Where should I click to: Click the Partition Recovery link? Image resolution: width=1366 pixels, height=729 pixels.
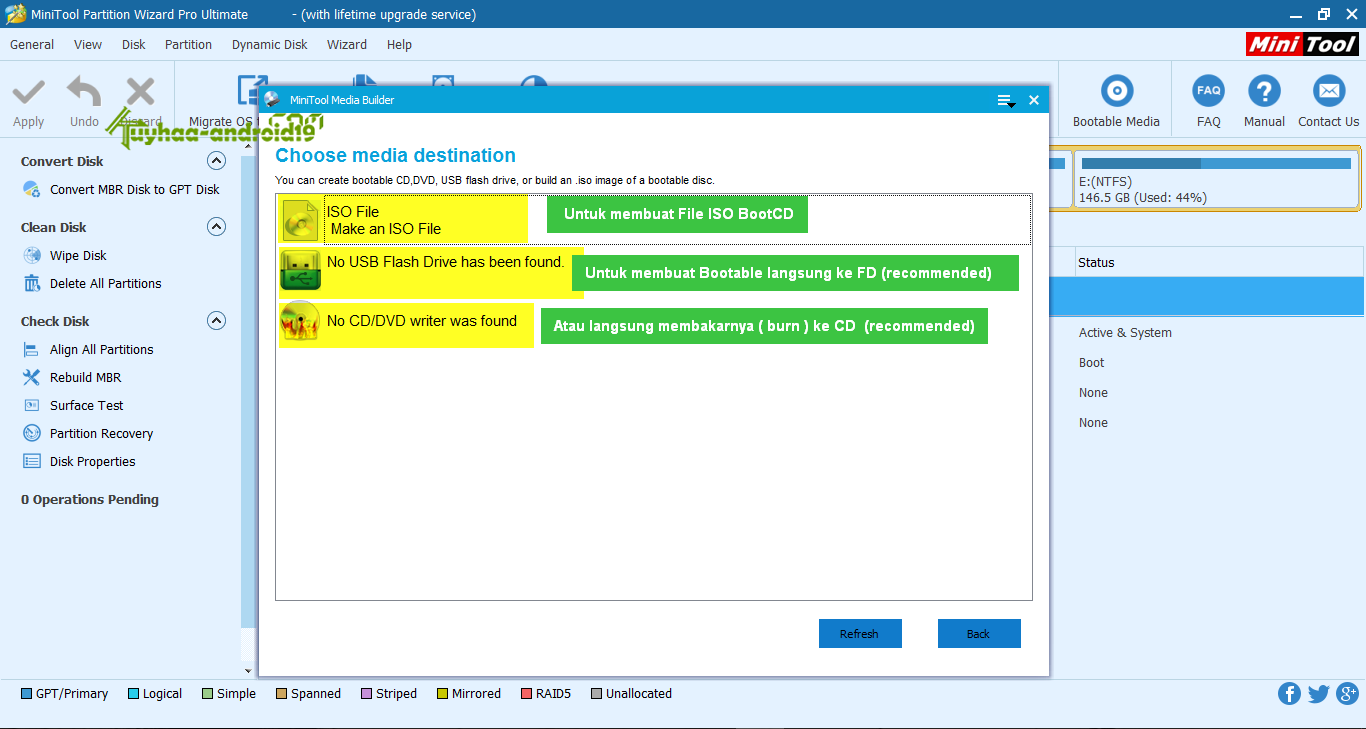click(102, 433)
